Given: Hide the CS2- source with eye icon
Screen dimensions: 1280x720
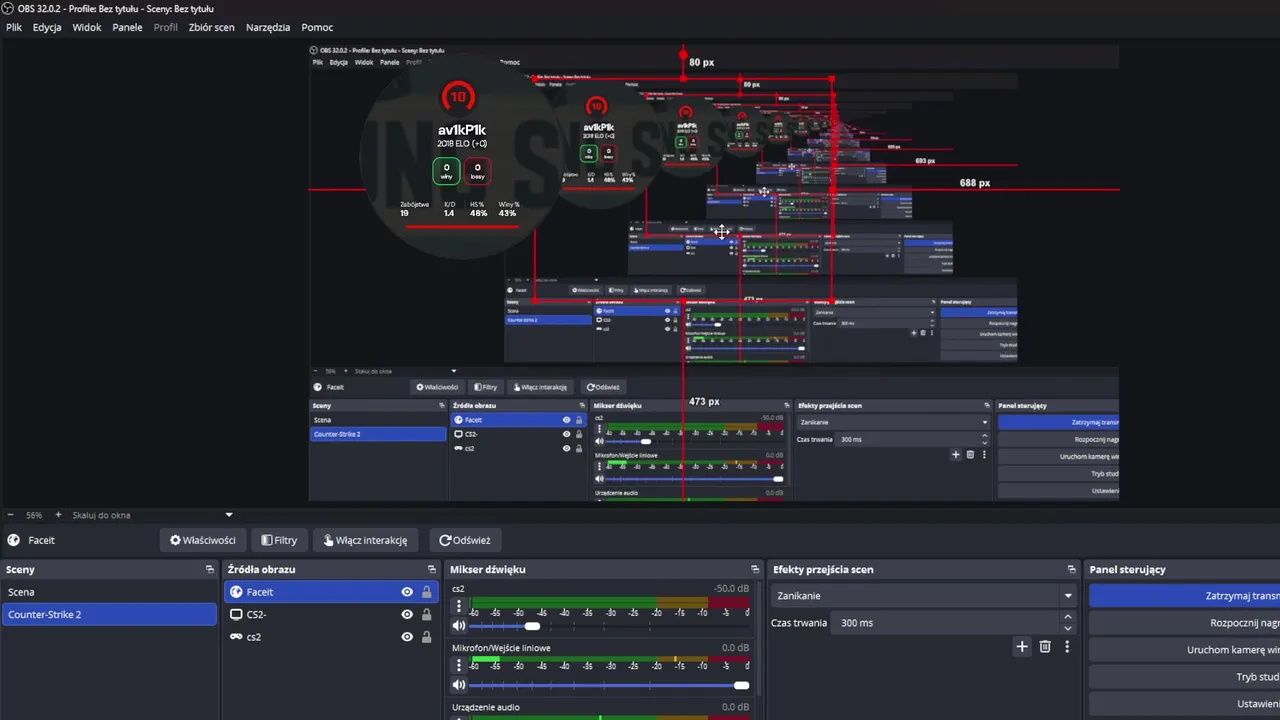Looking at the screenshot, I should click(407, 614).
